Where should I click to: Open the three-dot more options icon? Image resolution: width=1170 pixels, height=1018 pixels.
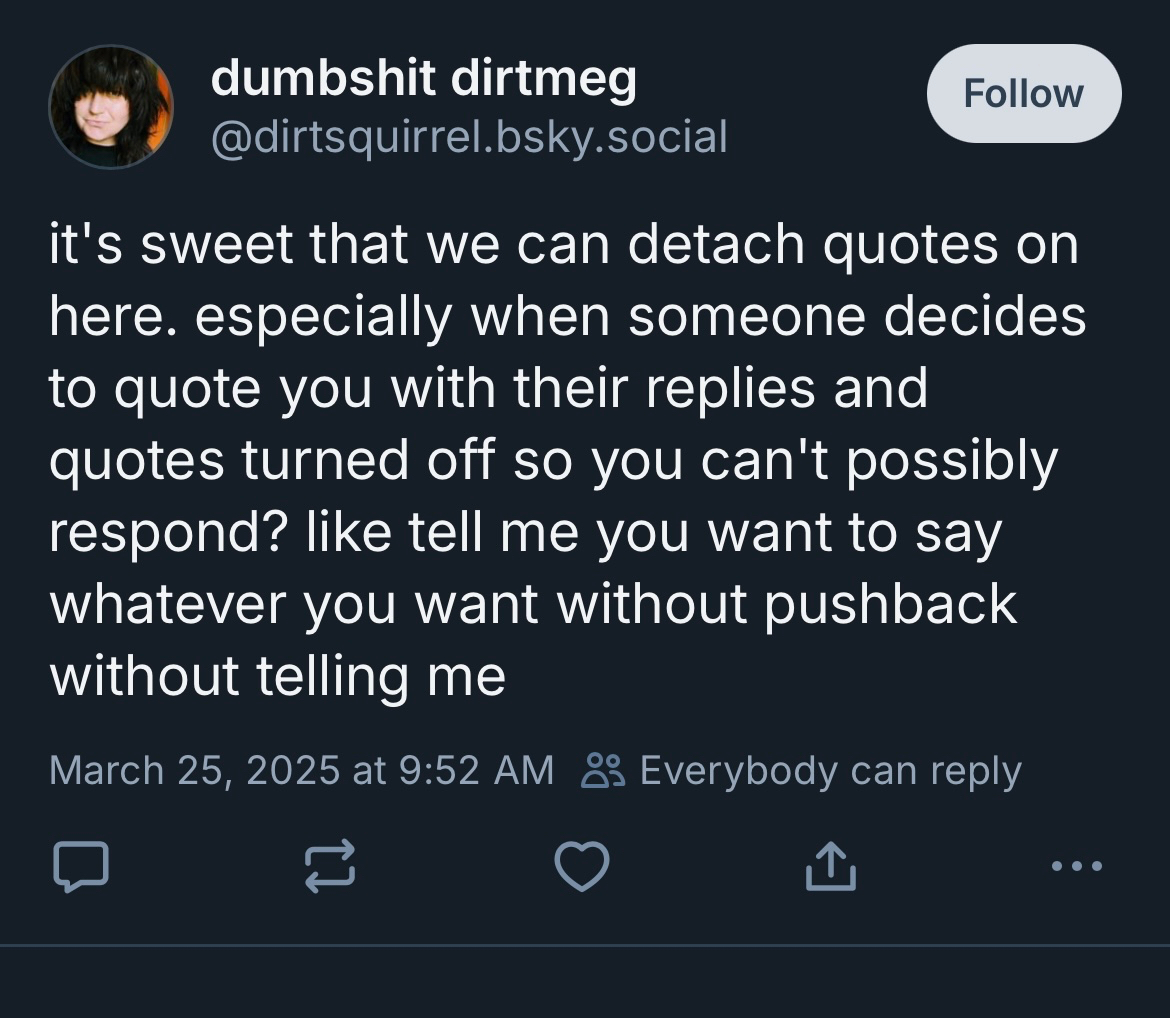(x=1078, y=866)
